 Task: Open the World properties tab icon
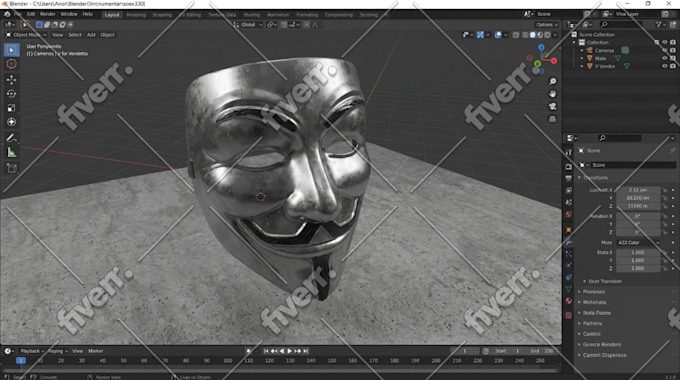569,214
